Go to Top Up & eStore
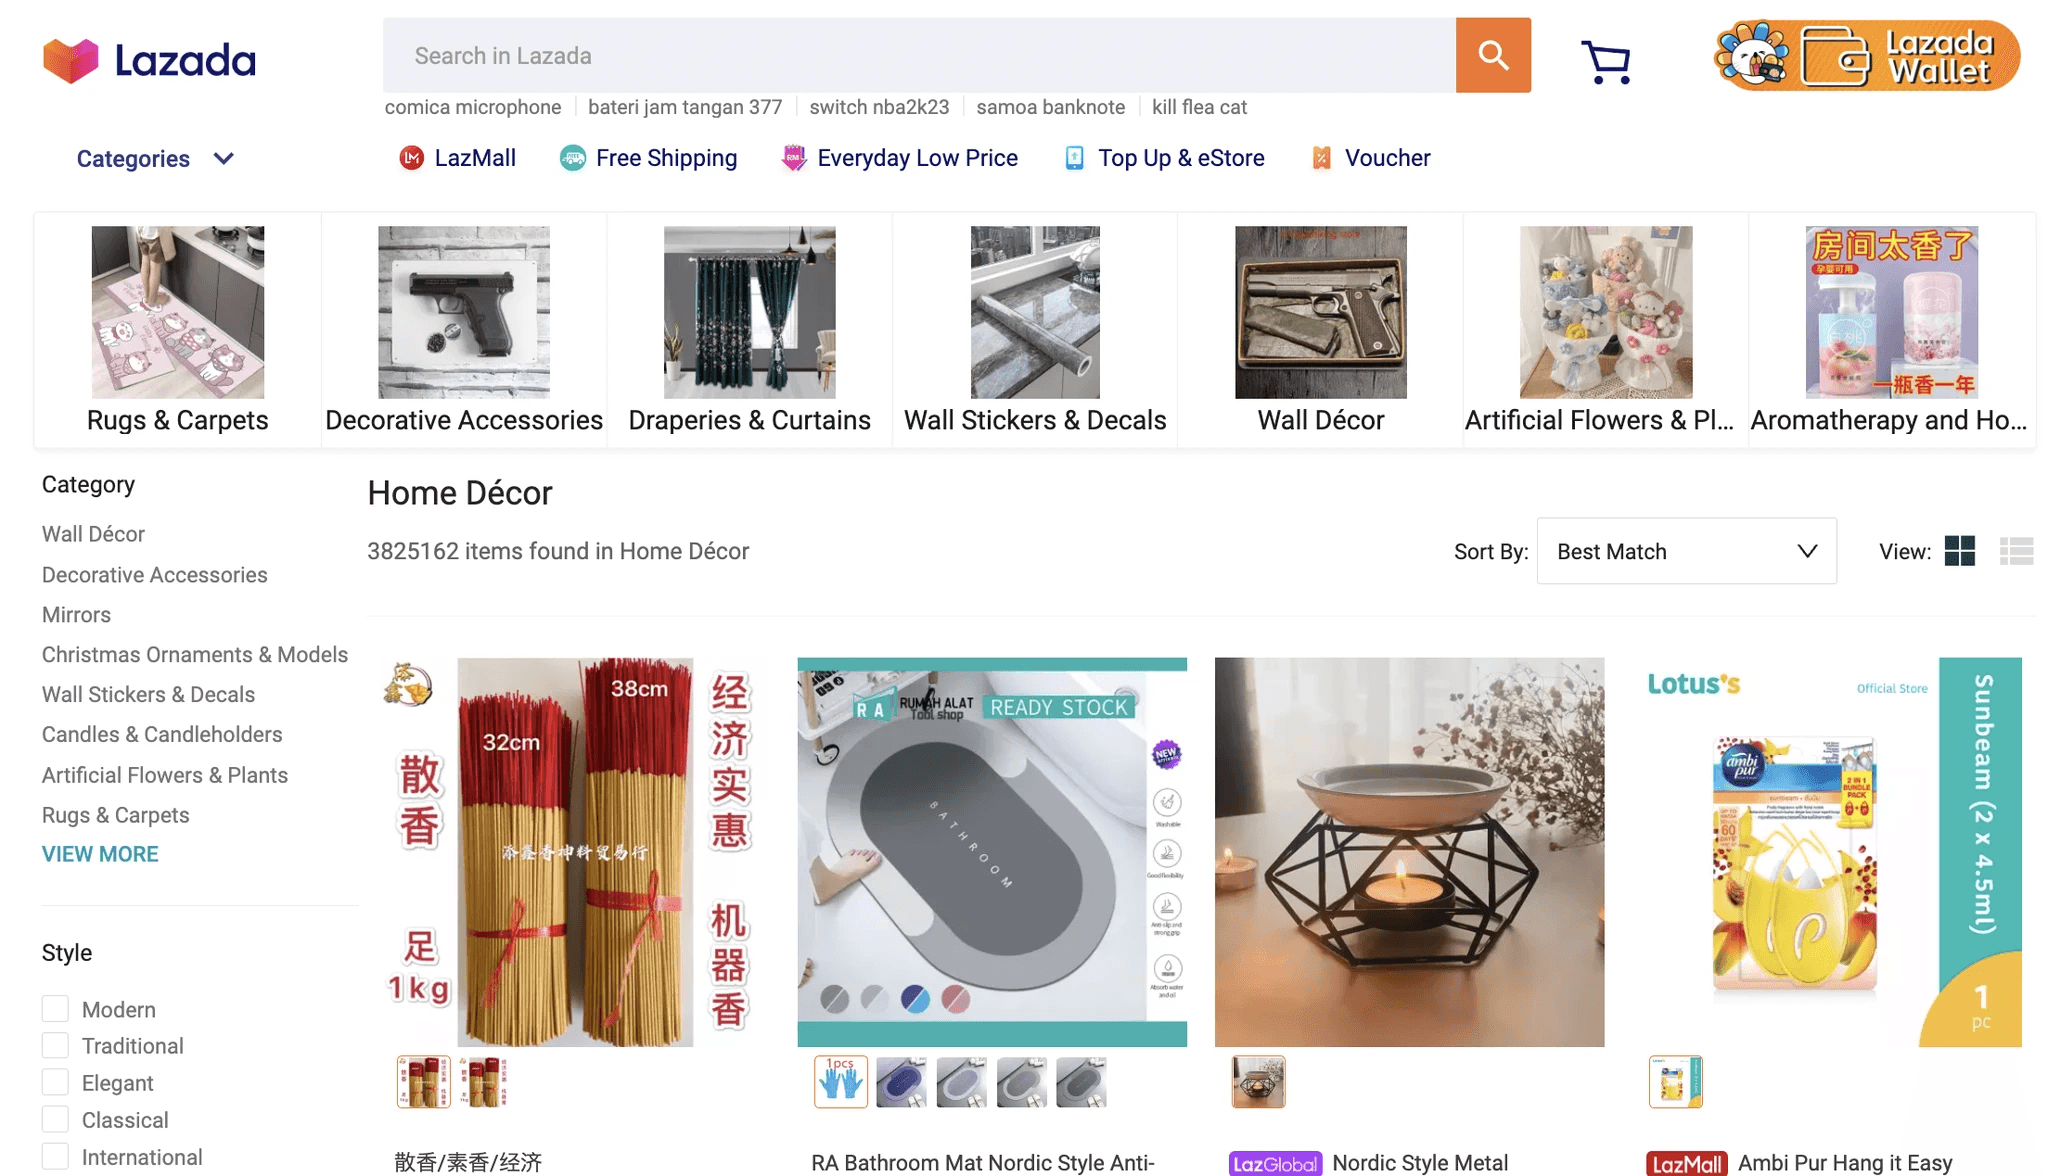This screenshot has height=1176, width=2048. coord(1180,158)
